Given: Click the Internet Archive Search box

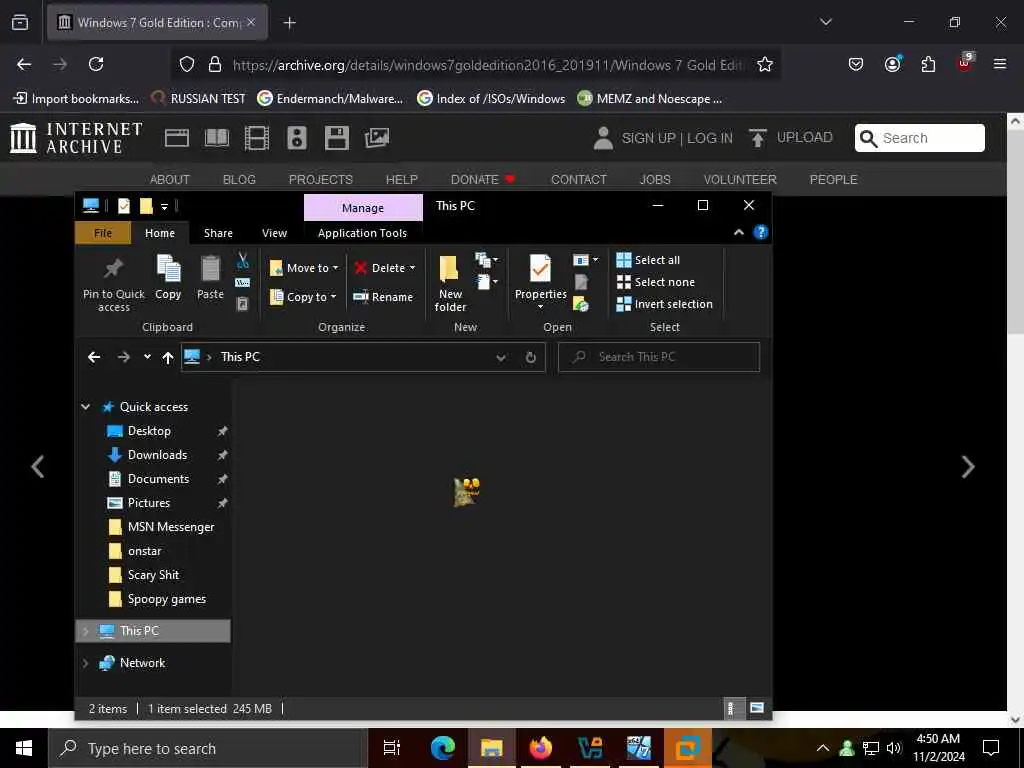Looking at the screenshot, I should tap(920, 138).
